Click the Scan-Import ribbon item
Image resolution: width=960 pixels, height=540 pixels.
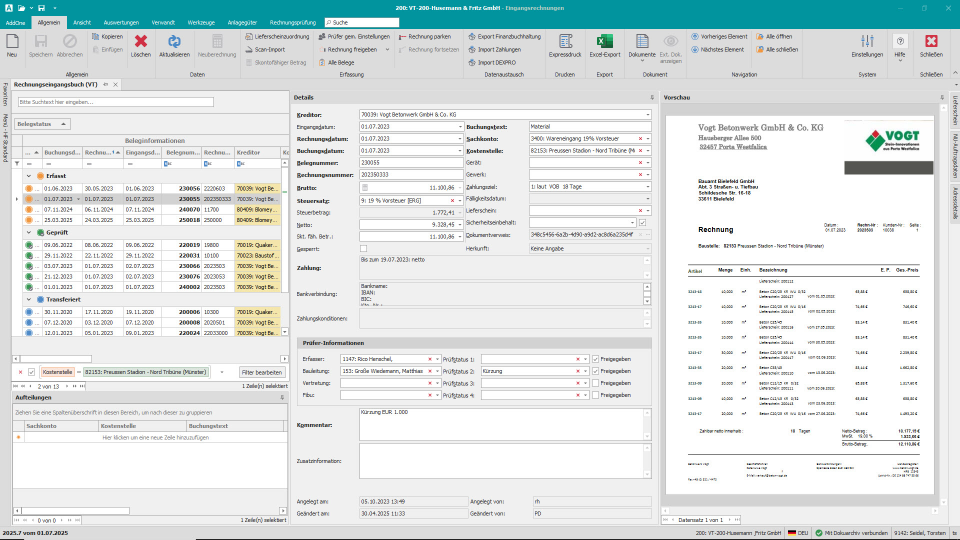click(x=269, y=48)
